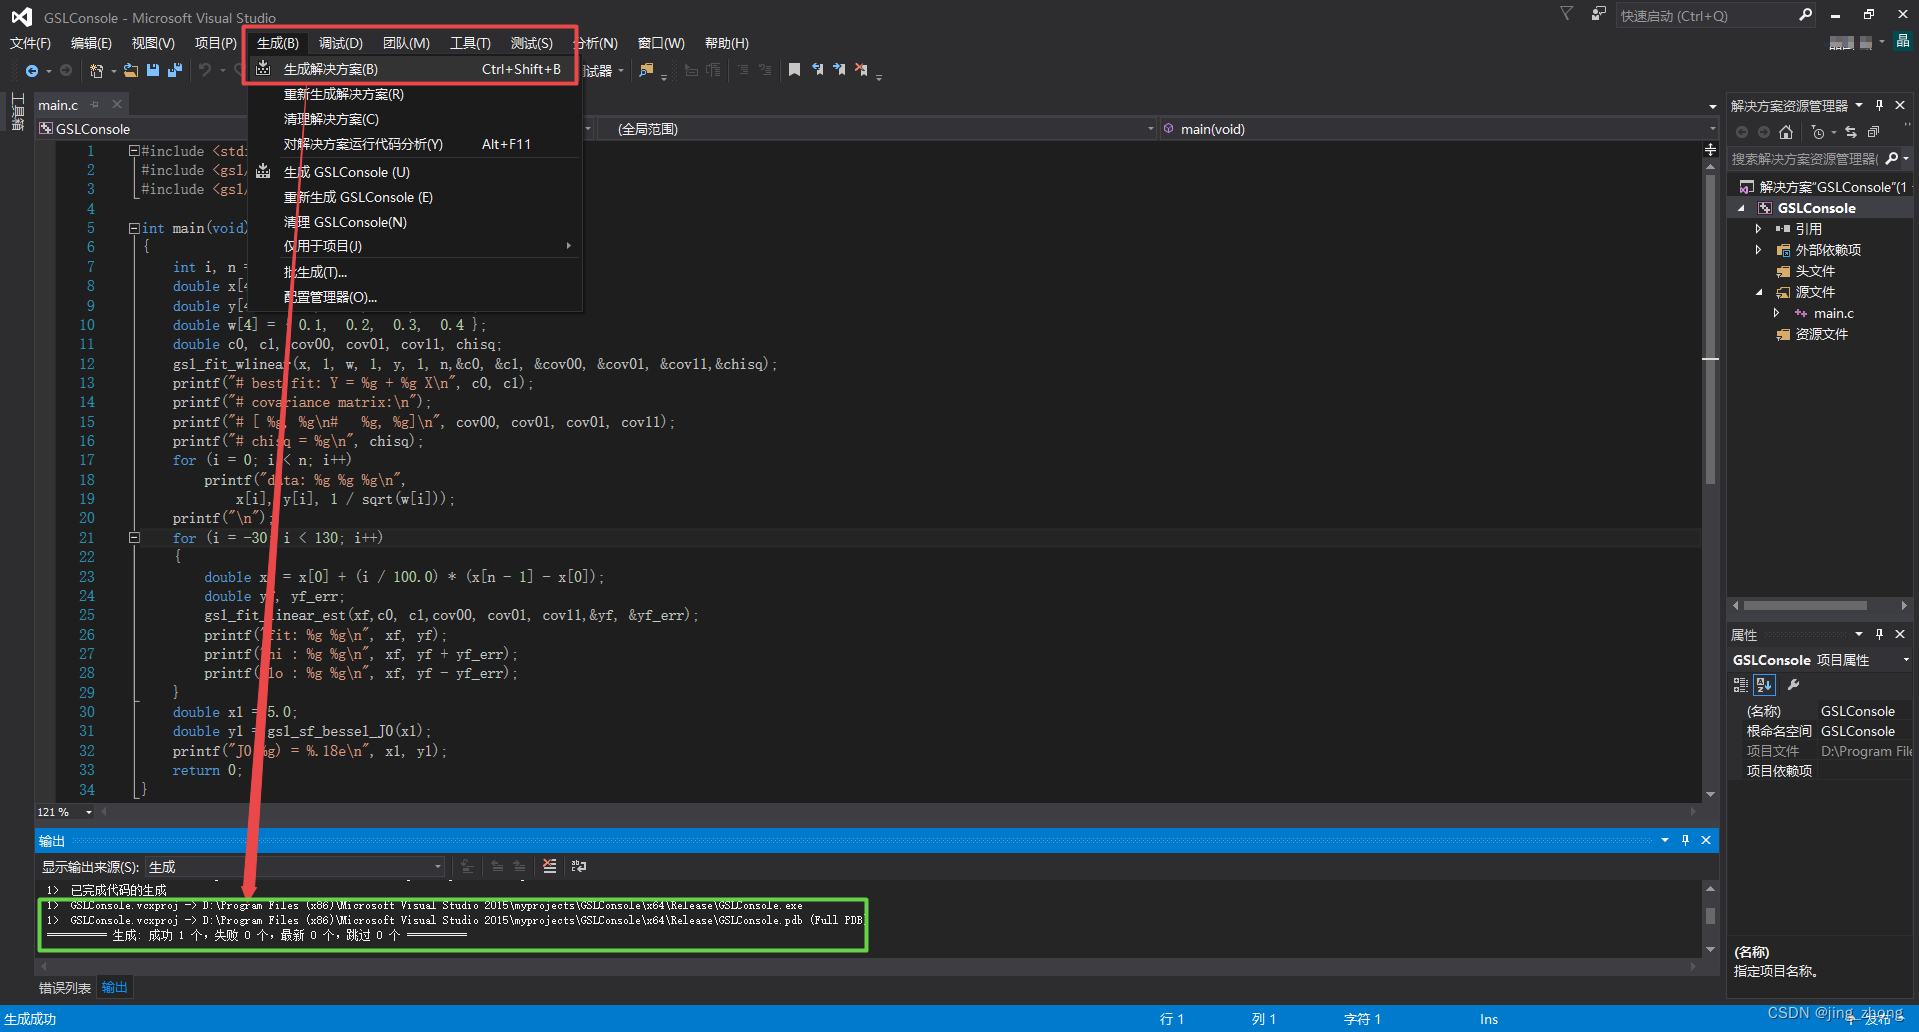Click search magnifier in Solution Explorer
The height and width of the screenshot is (1032, 1919).
1891,159
